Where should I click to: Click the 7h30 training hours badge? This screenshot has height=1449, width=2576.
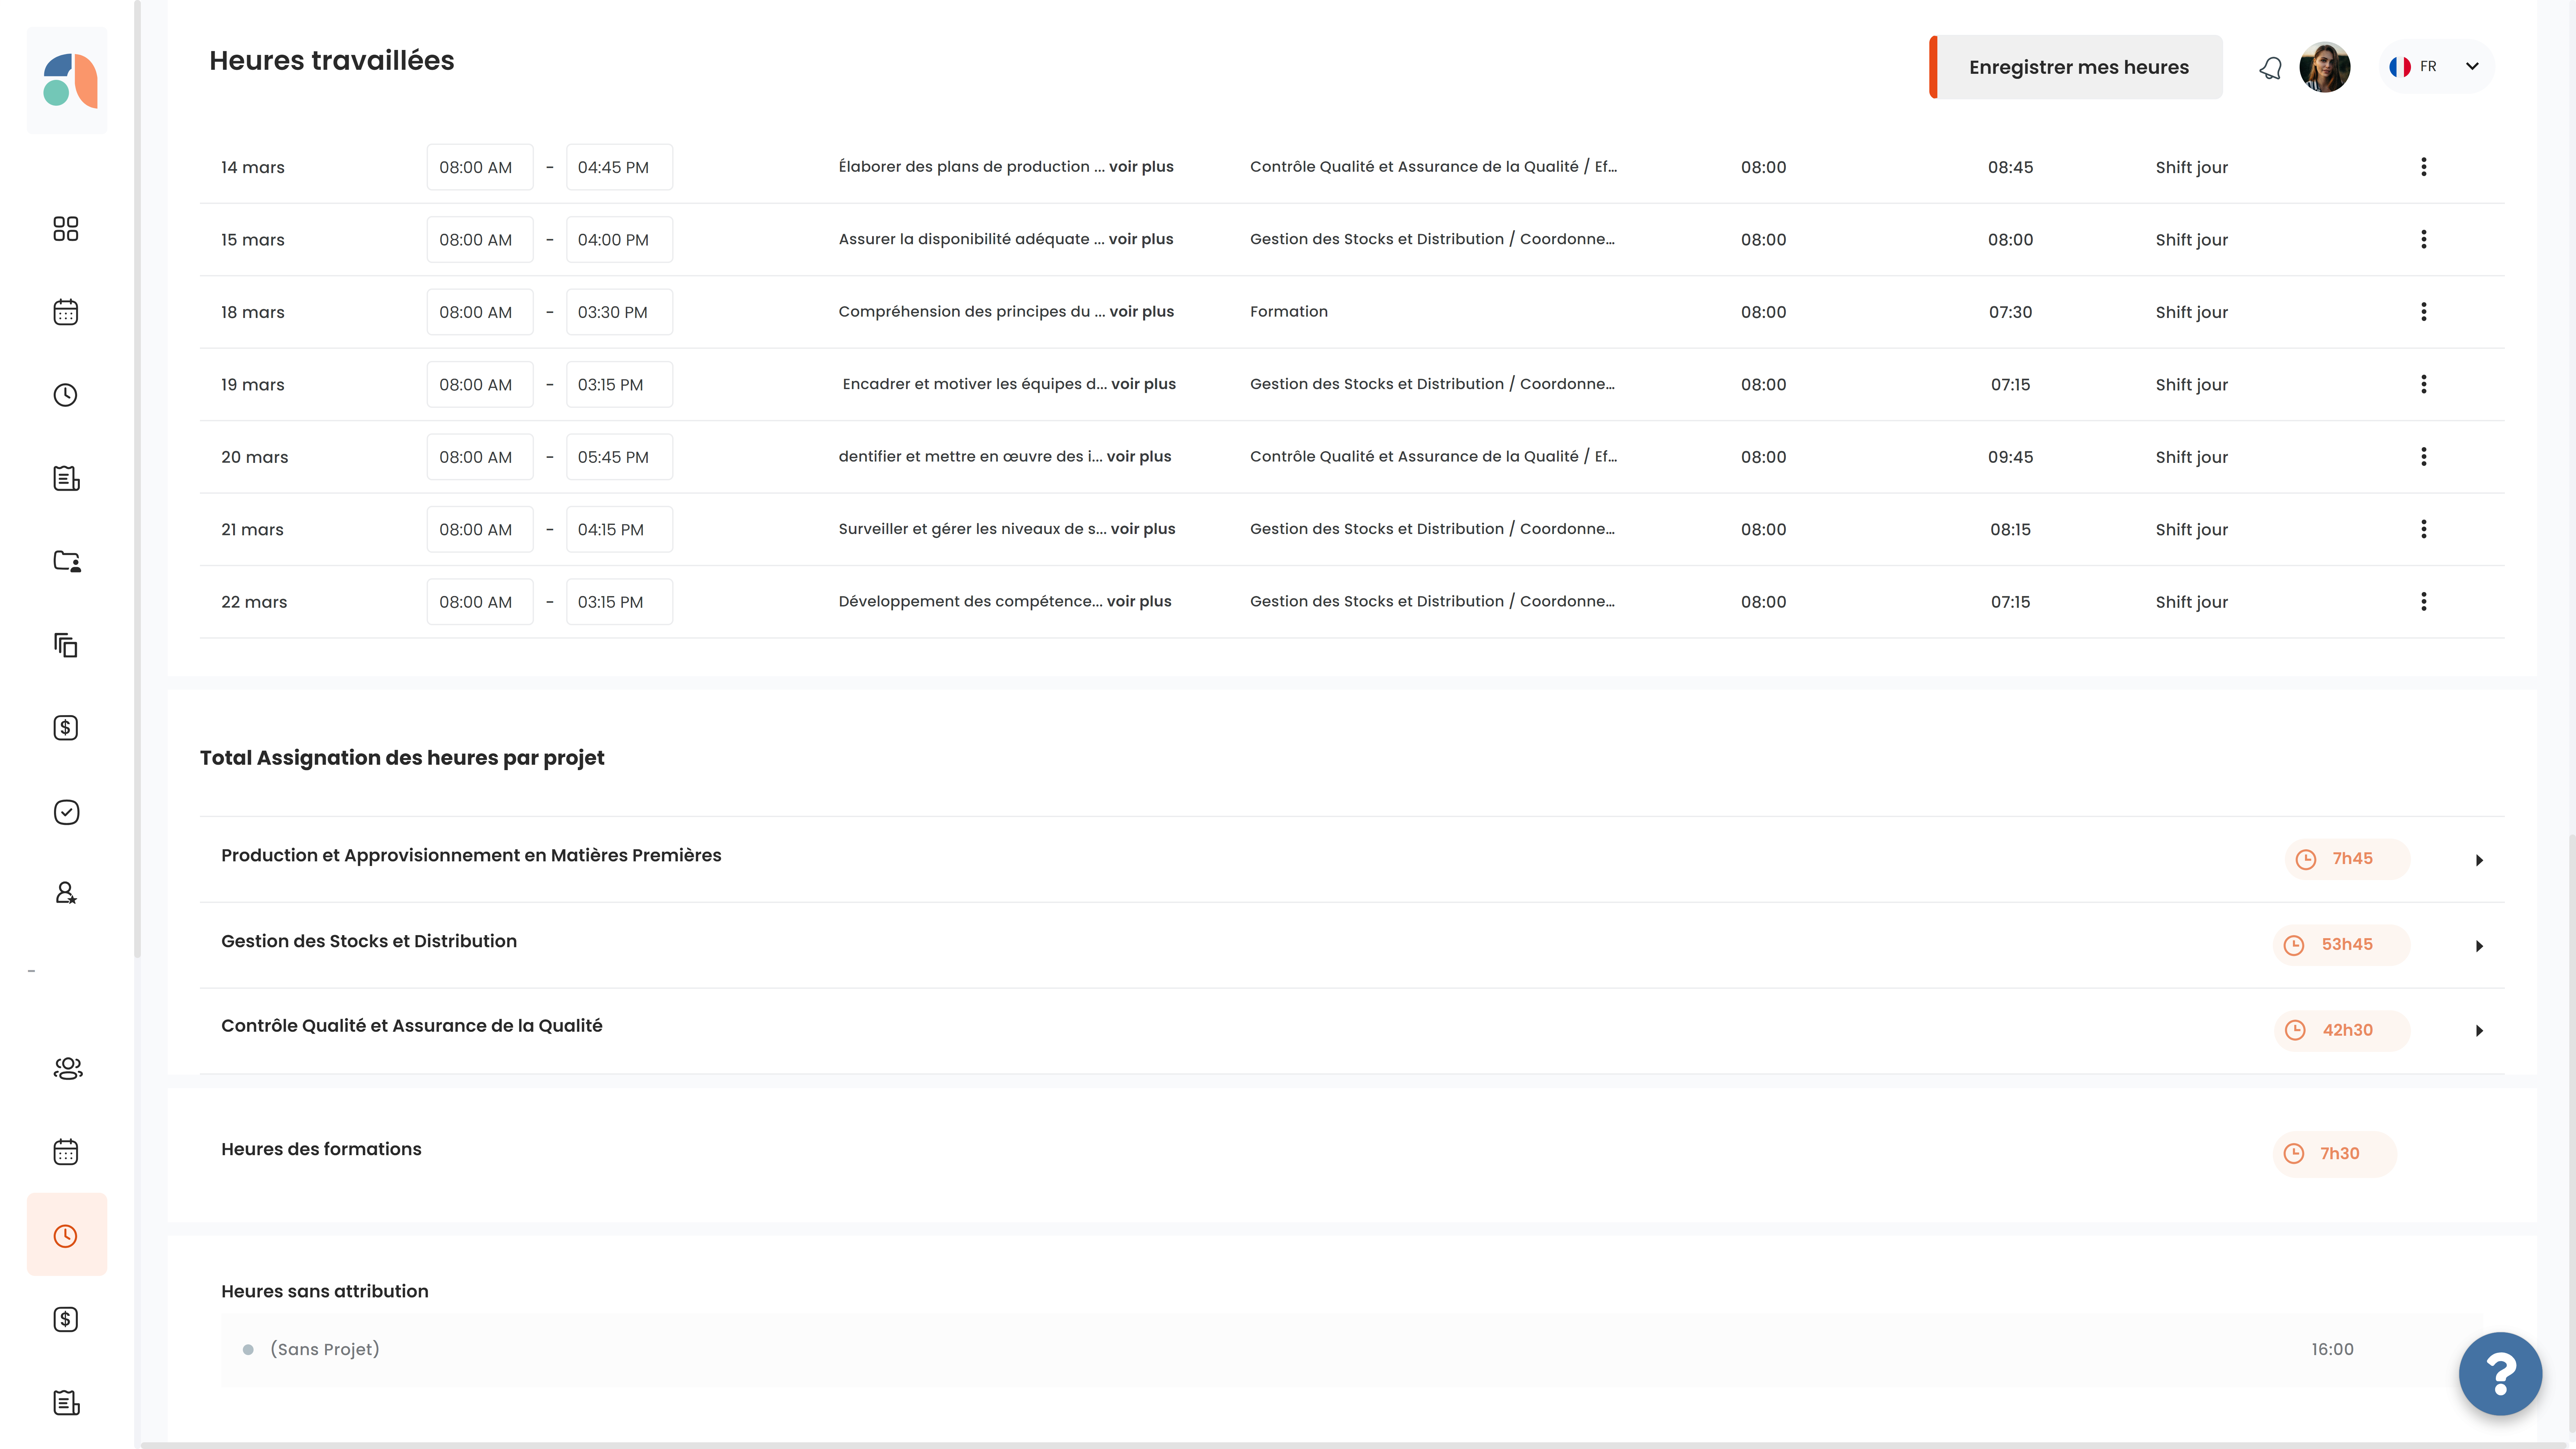pos(2334,1154)
